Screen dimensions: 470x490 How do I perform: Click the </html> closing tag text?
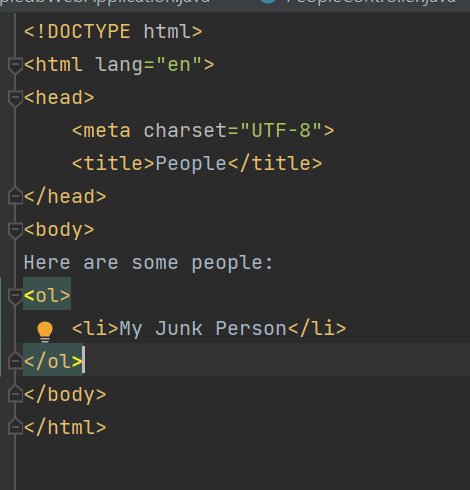click(x=65, y=428)
